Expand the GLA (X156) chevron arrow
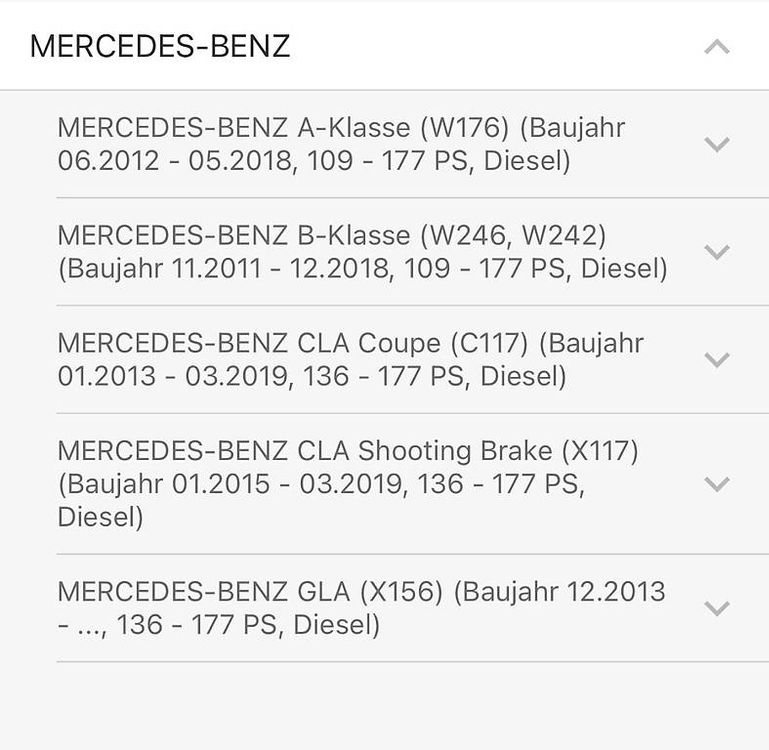The width and height of the screenshot is (769, 750). 717,608
